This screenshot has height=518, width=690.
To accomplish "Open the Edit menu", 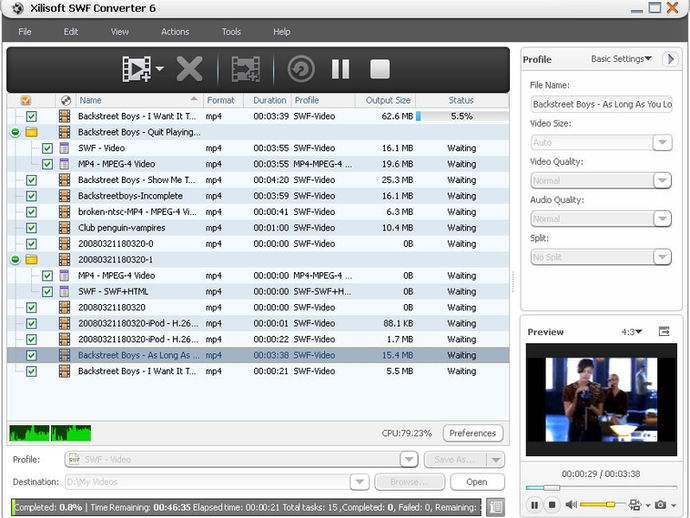I will pyautogui.click(x=71, y=32).
